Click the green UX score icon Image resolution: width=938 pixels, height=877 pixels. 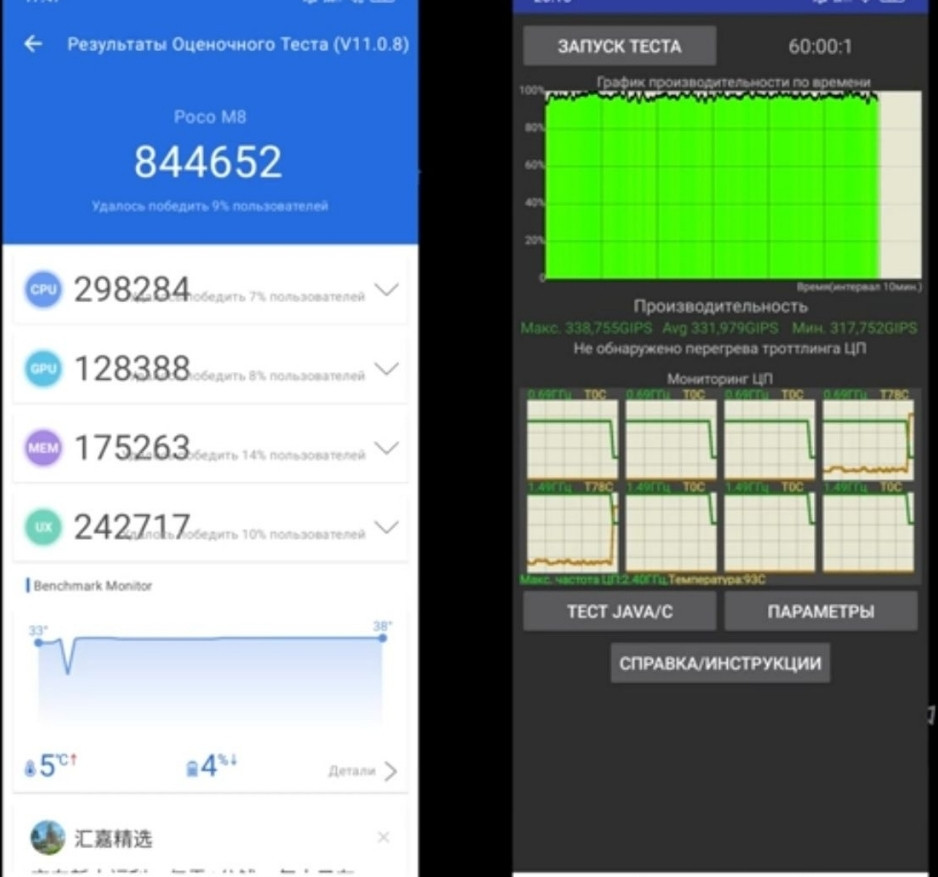[43, 527]
